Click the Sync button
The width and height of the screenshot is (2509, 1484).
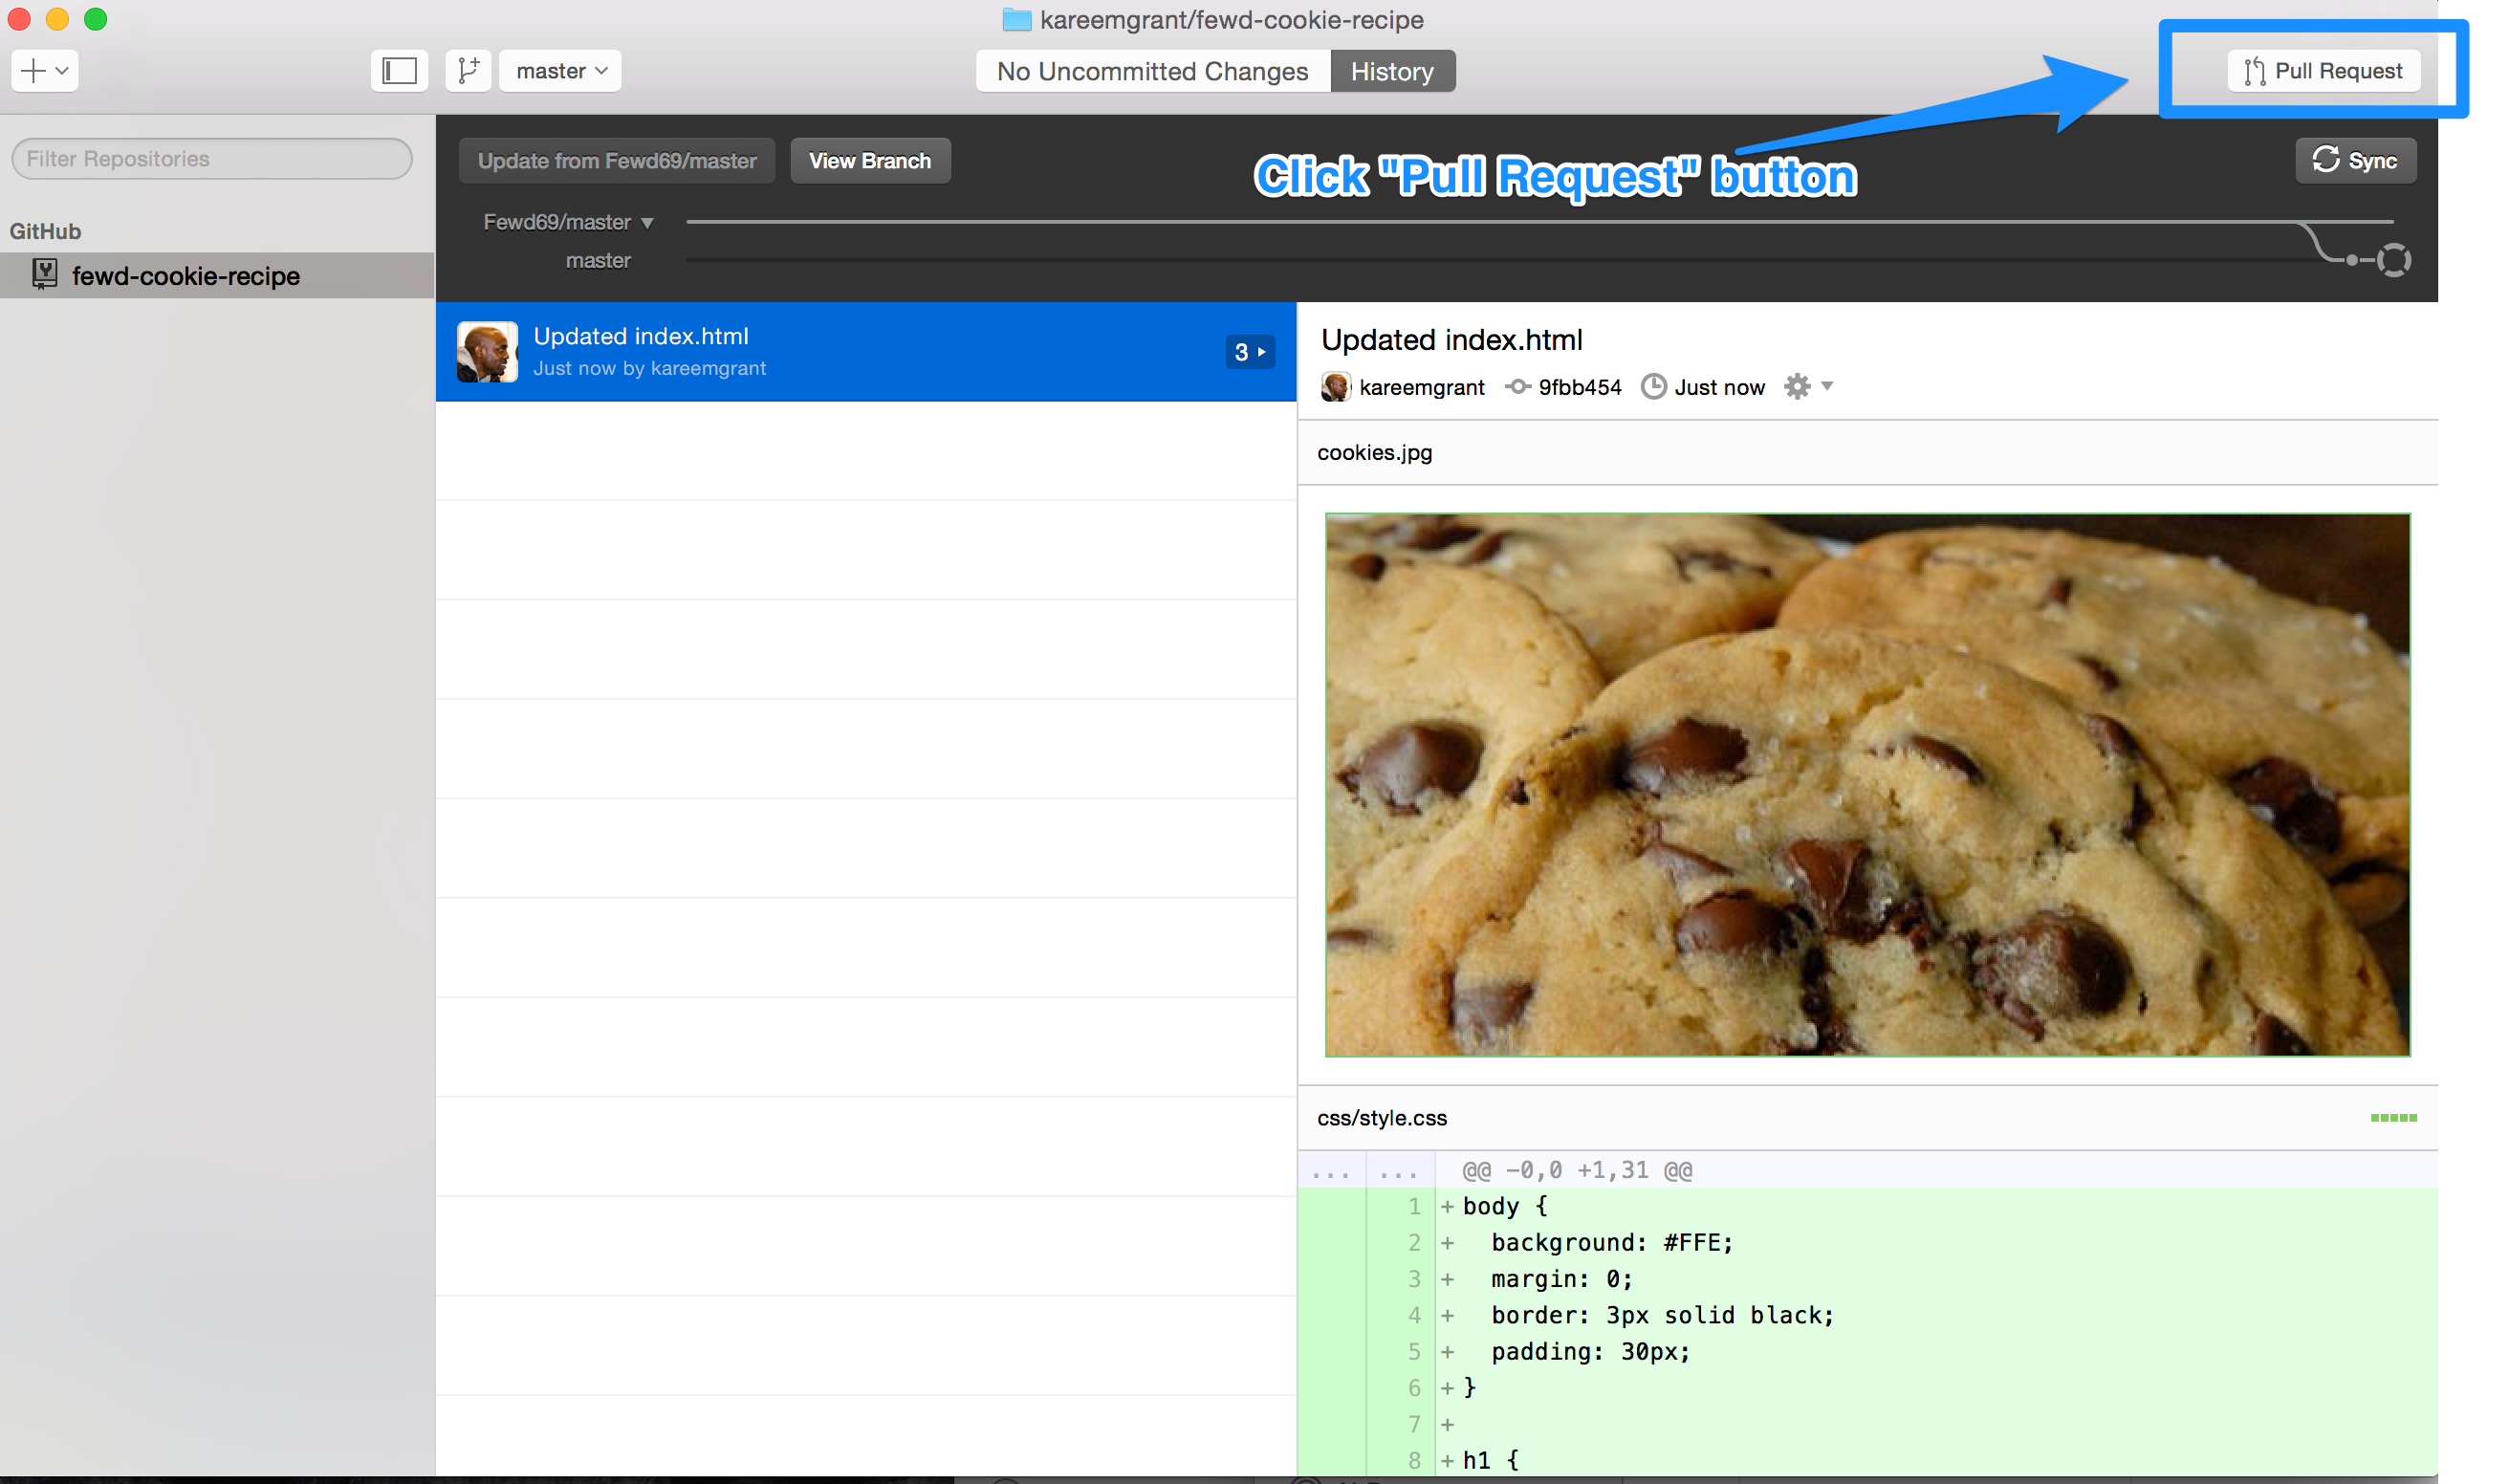(2355, 161)
